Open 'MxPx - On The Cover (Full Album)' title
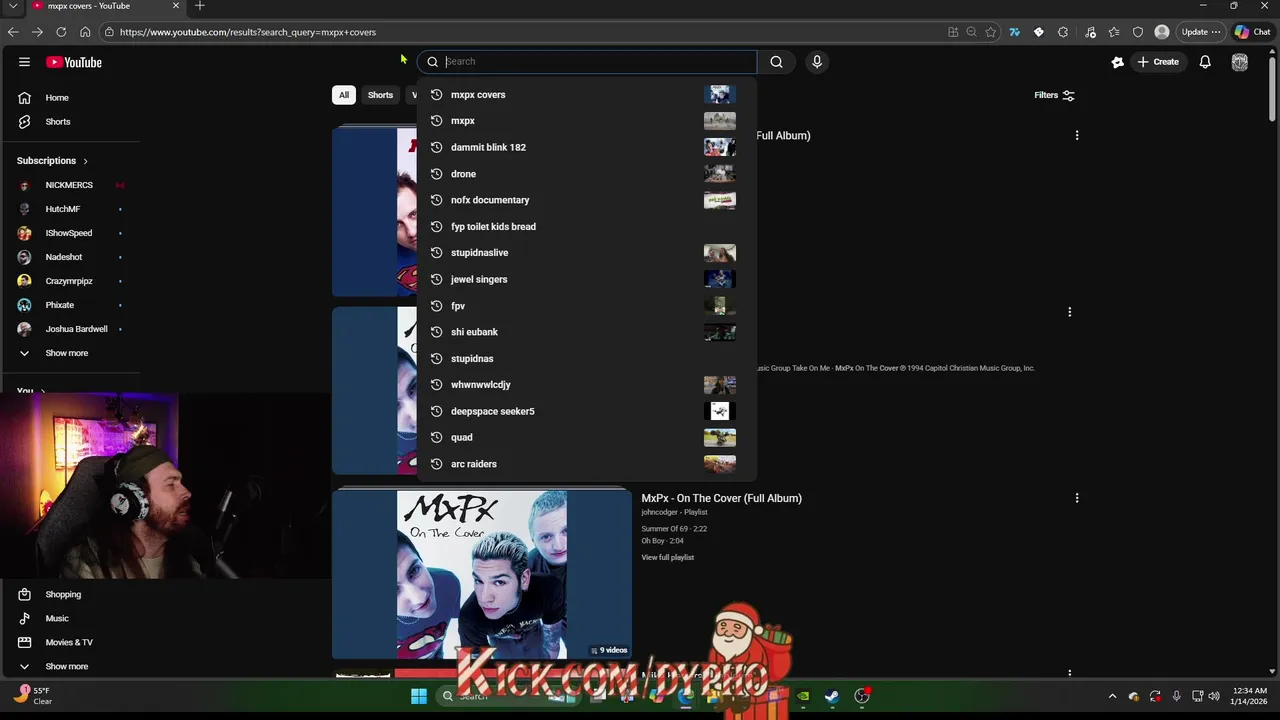This screenshot has width=1280, height=720. click(x=721, y=498)
